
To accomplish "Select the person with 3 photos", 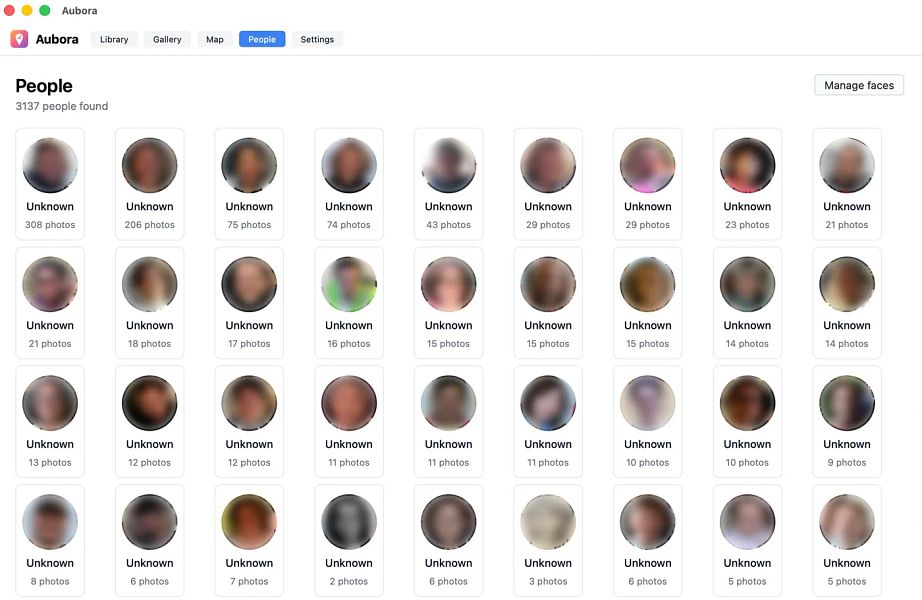I will point(548,541).
